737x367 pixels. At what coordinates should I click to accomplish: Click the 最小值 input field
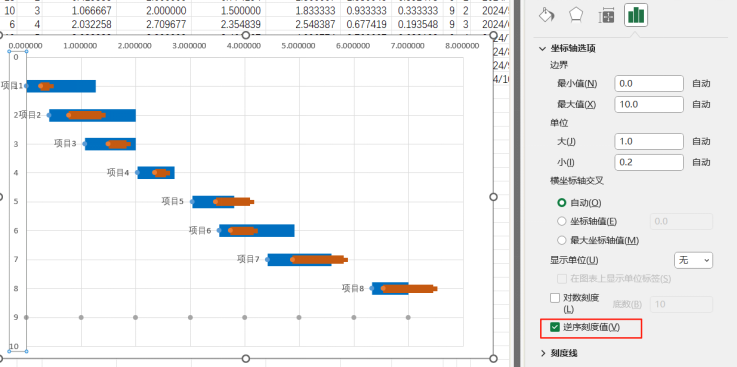click(x=649, y=84)
